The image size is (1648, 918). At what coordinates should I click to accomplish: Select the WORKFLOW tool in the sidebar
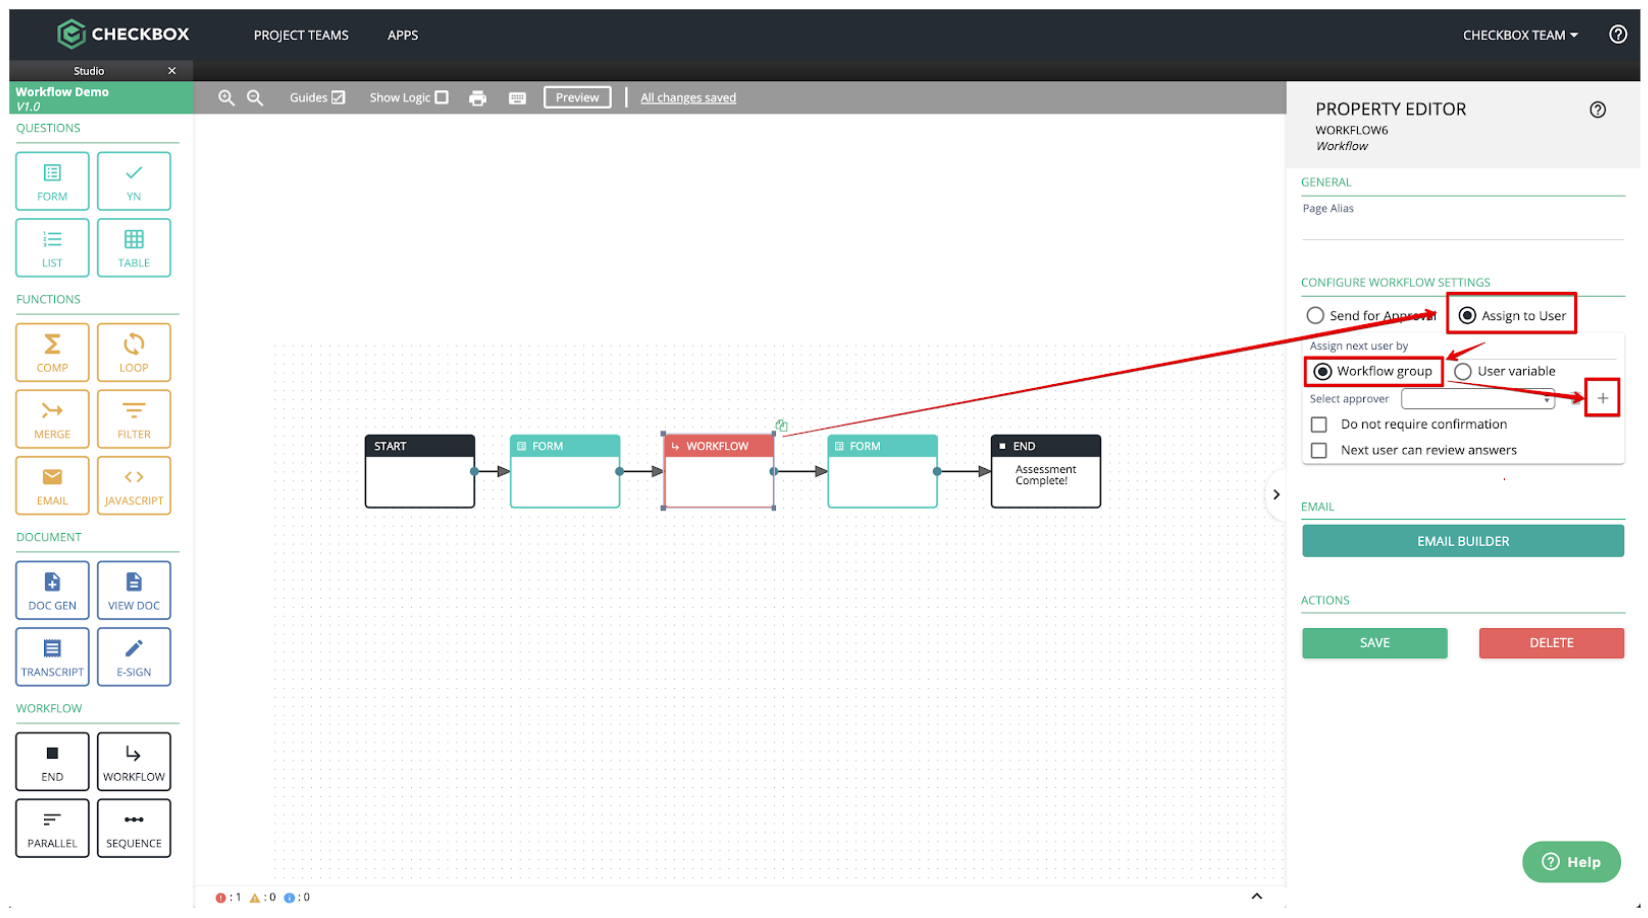(134, 762)
